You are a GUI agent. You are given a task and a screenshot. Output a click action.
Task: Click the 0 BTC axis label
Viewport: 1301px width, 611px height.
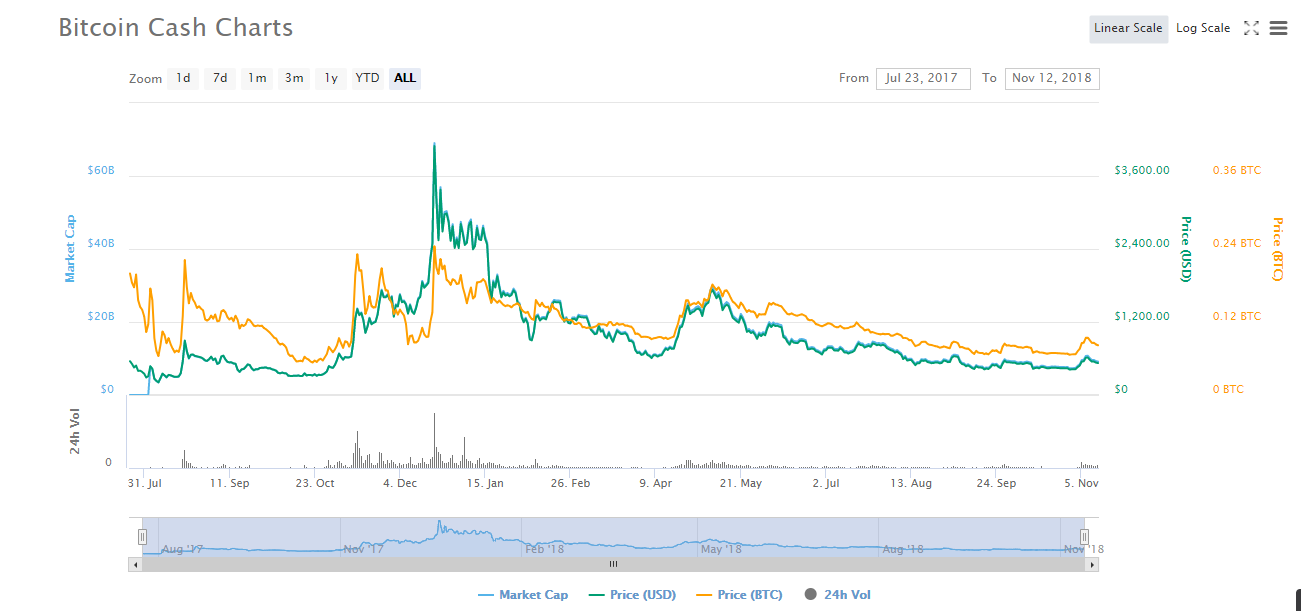(1228, 390)
